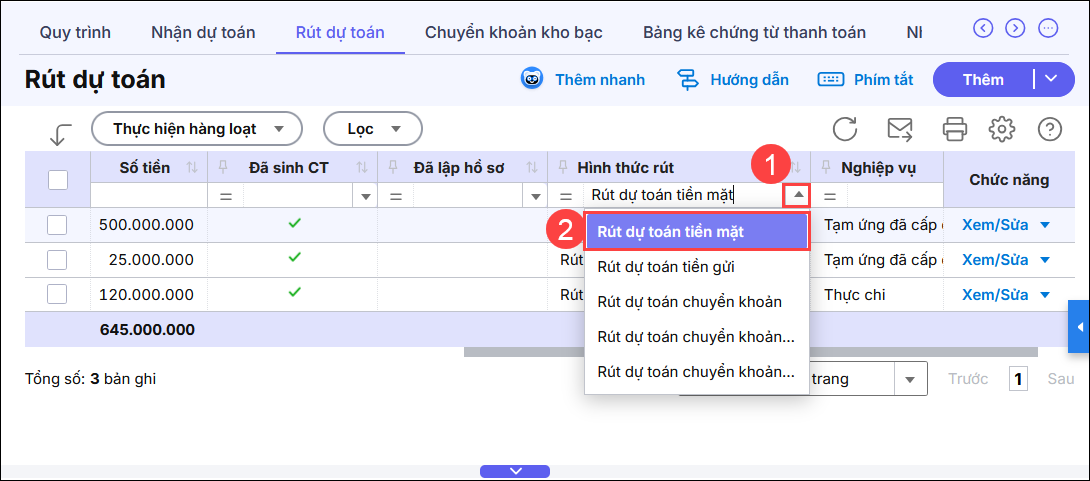Check the 500.000.000 row checkbox
1090x481 pixels.
point(57,225)
